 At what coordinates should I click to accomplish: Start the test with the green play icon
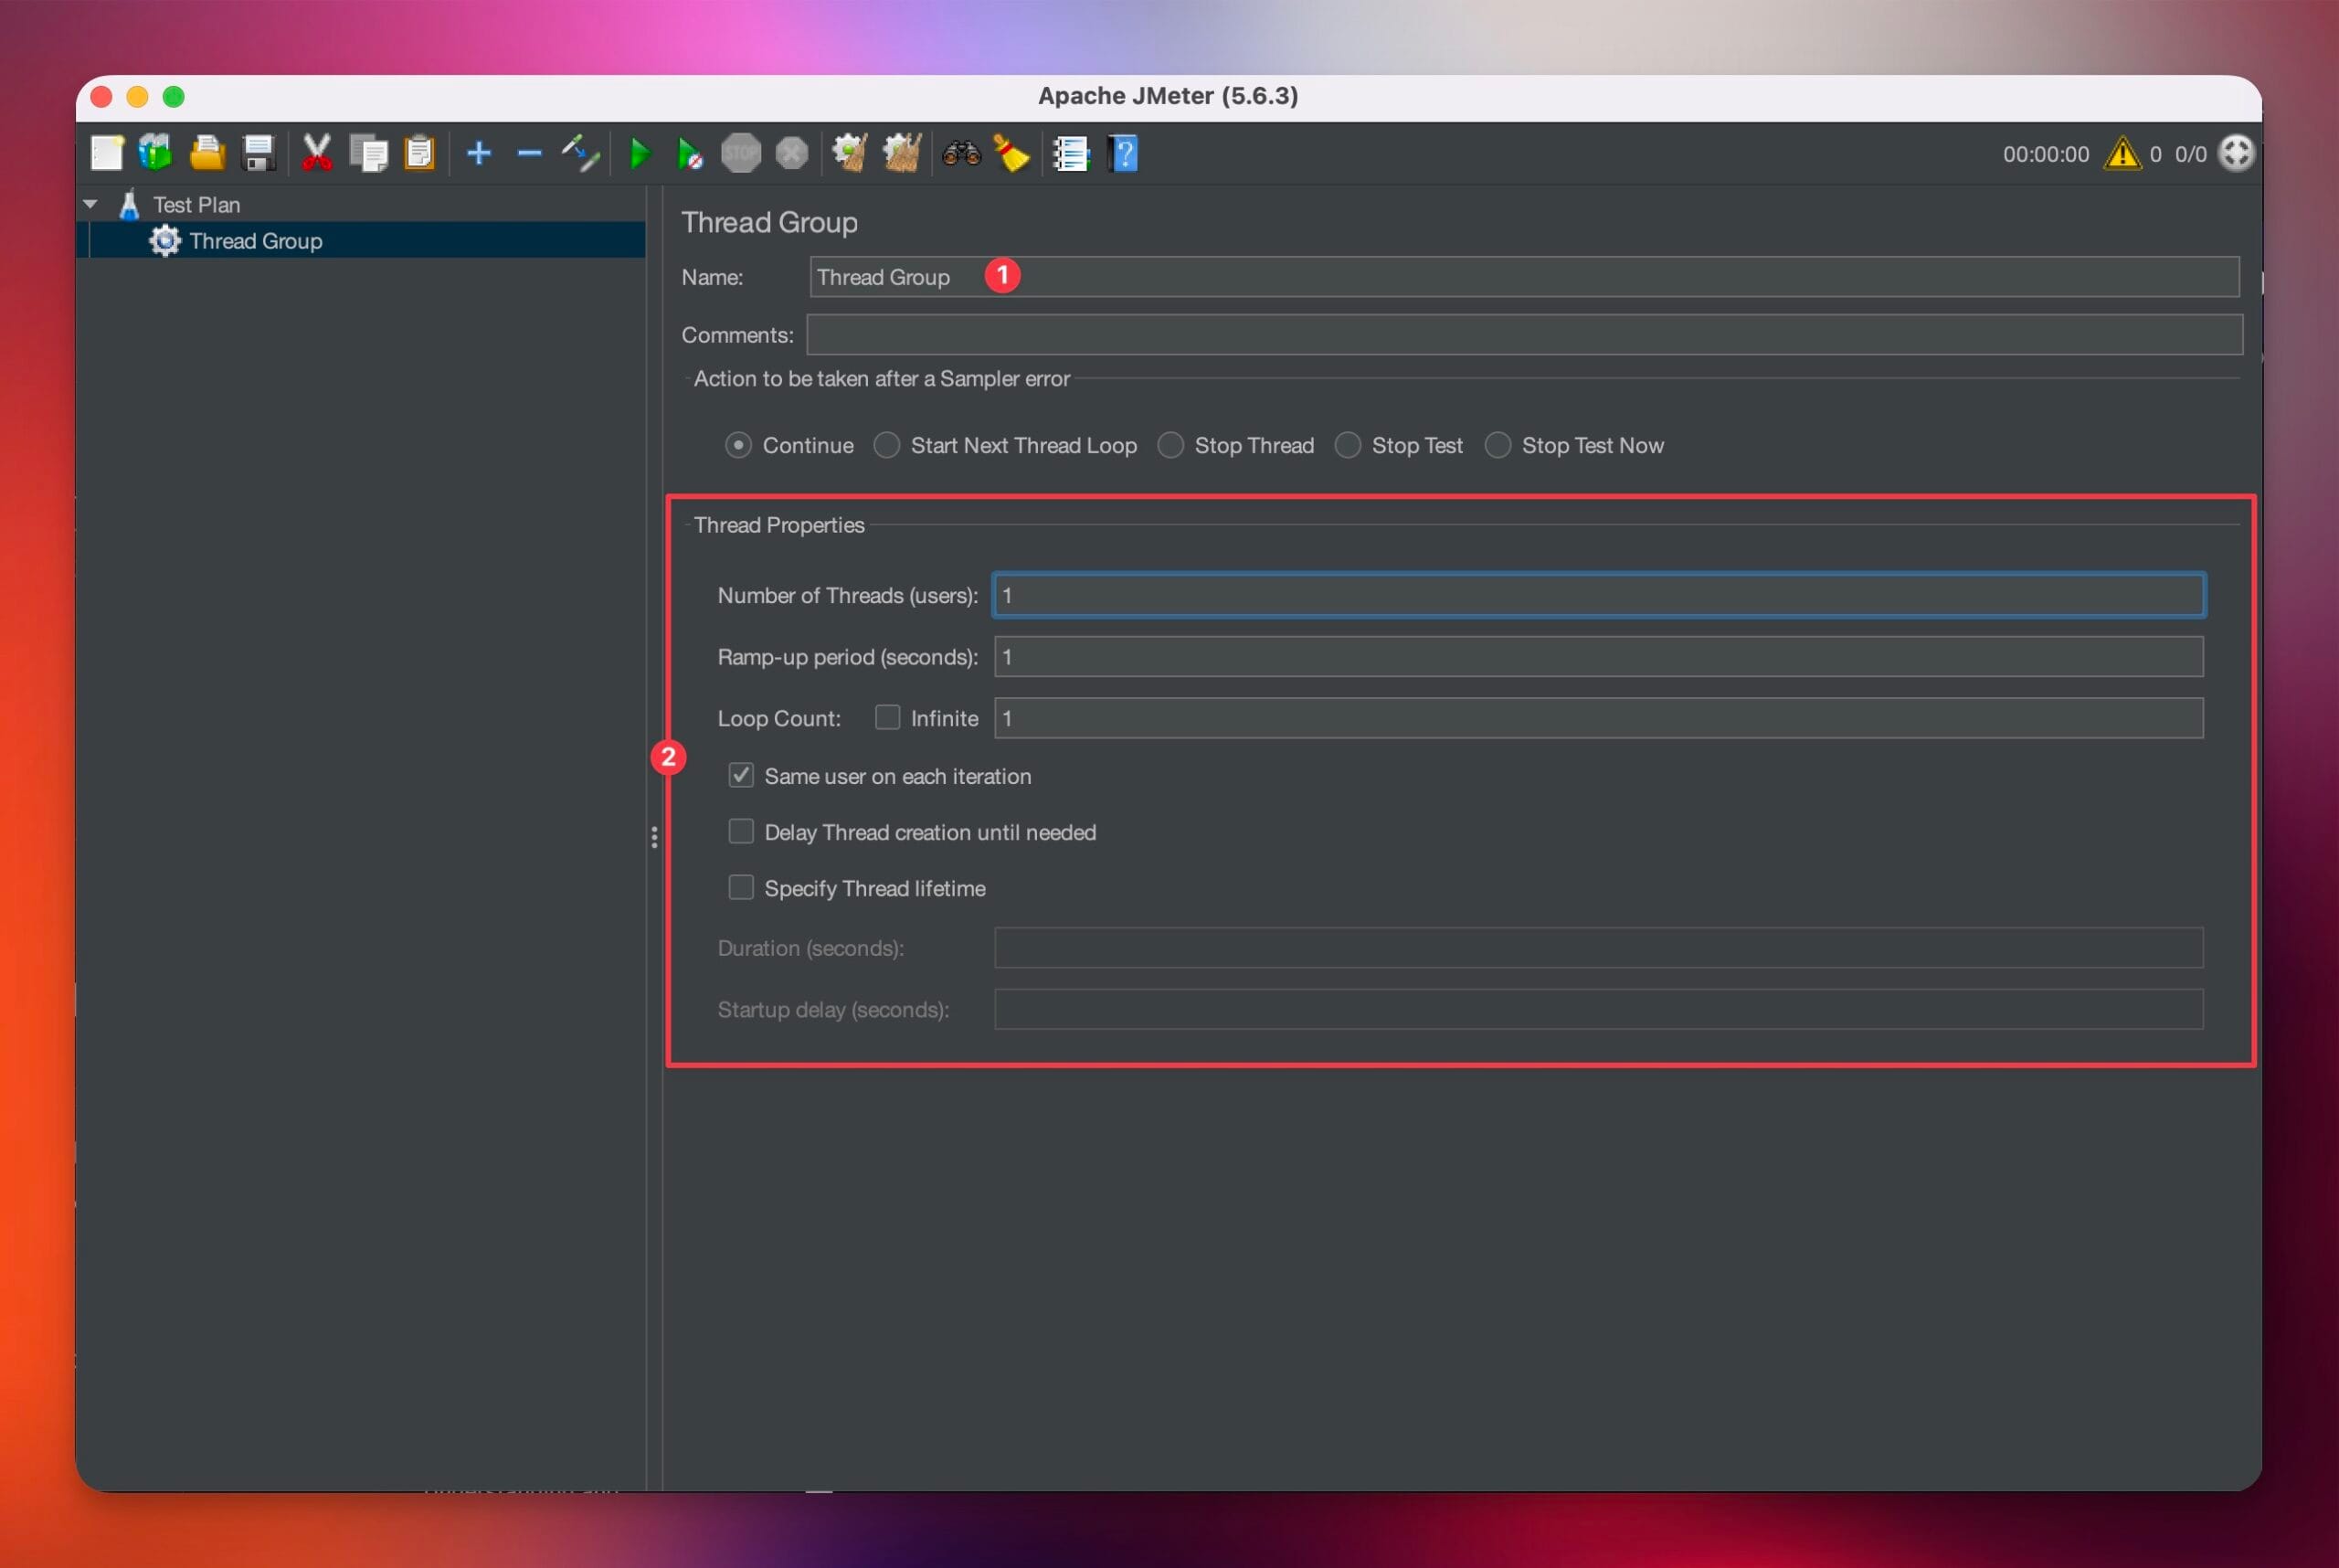[639, 153]
